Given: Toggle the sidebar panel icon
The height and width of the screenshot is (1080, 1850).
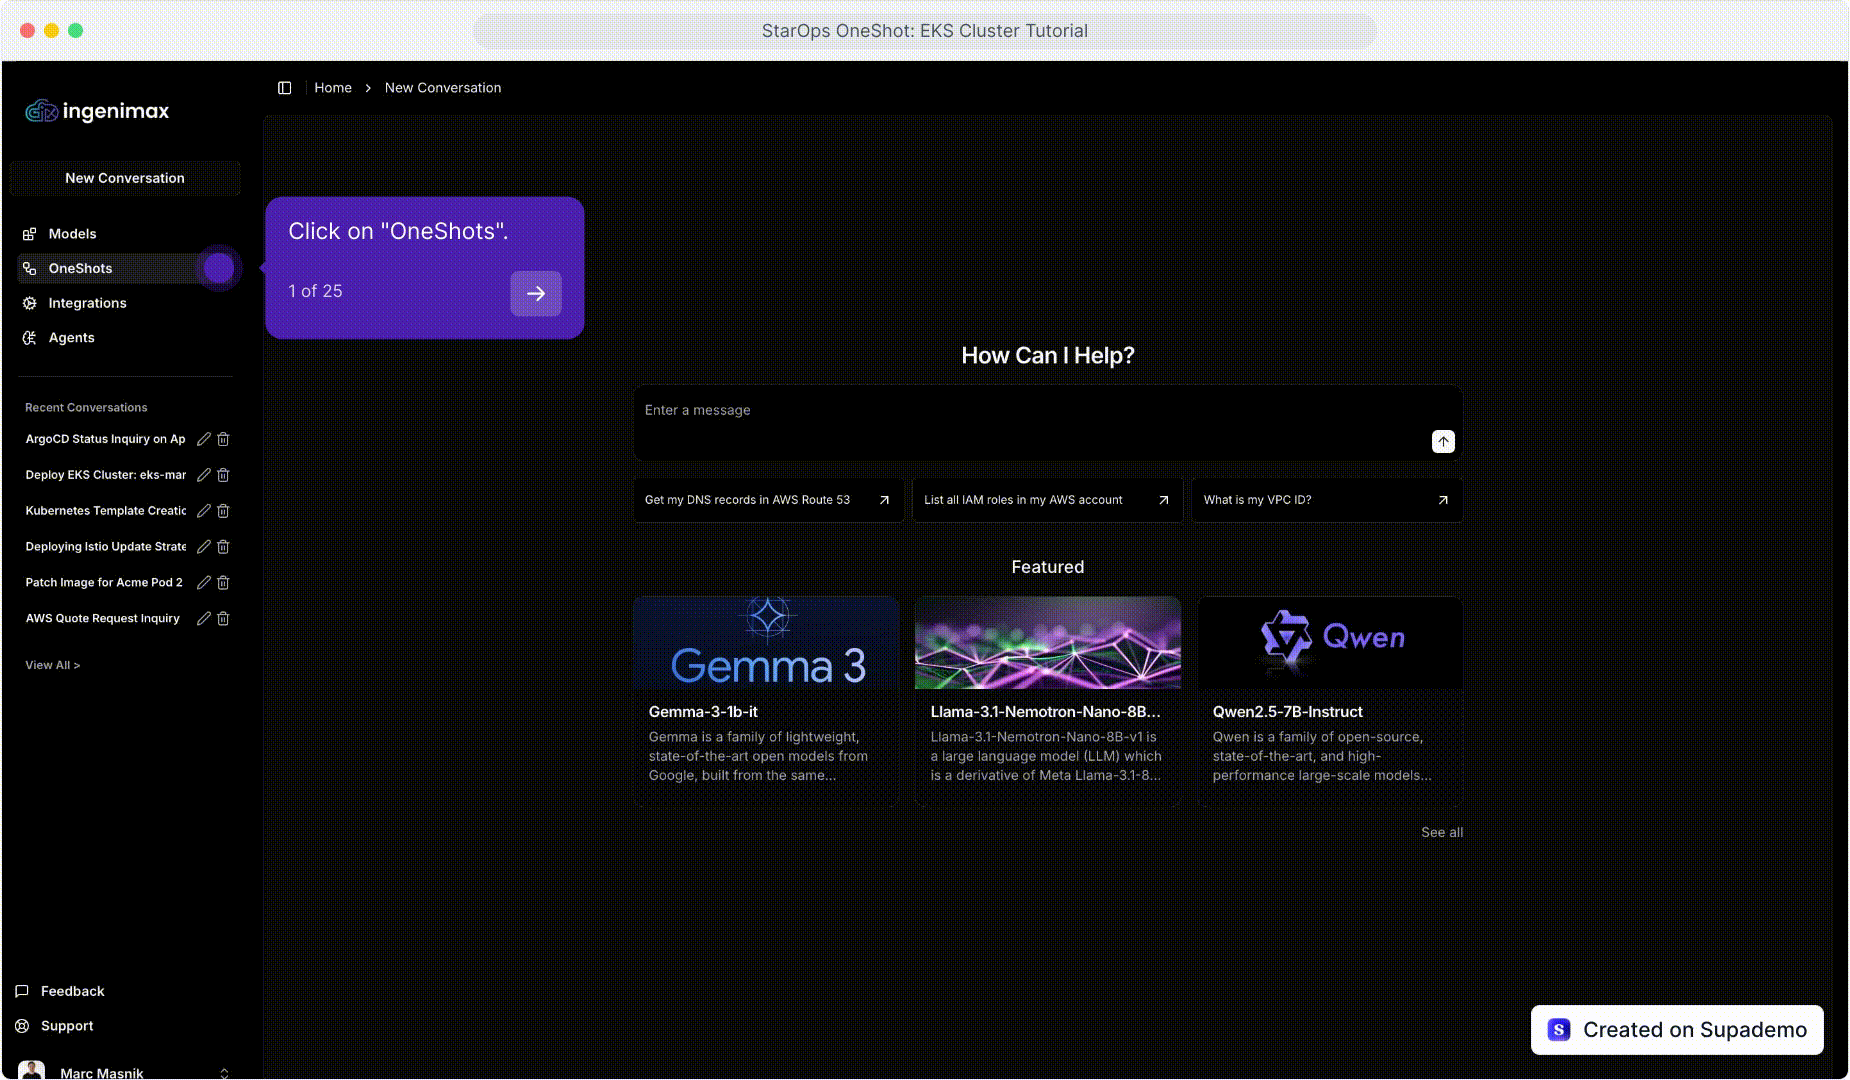Looking at the screenshot, I should (284, 88).
